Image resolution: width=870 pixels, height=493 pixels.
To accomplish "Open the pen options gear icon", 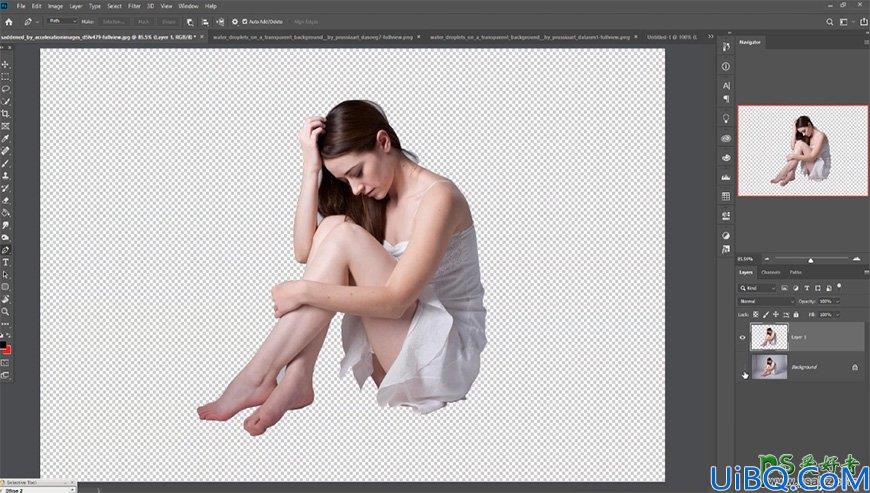I will pos(235,22).
